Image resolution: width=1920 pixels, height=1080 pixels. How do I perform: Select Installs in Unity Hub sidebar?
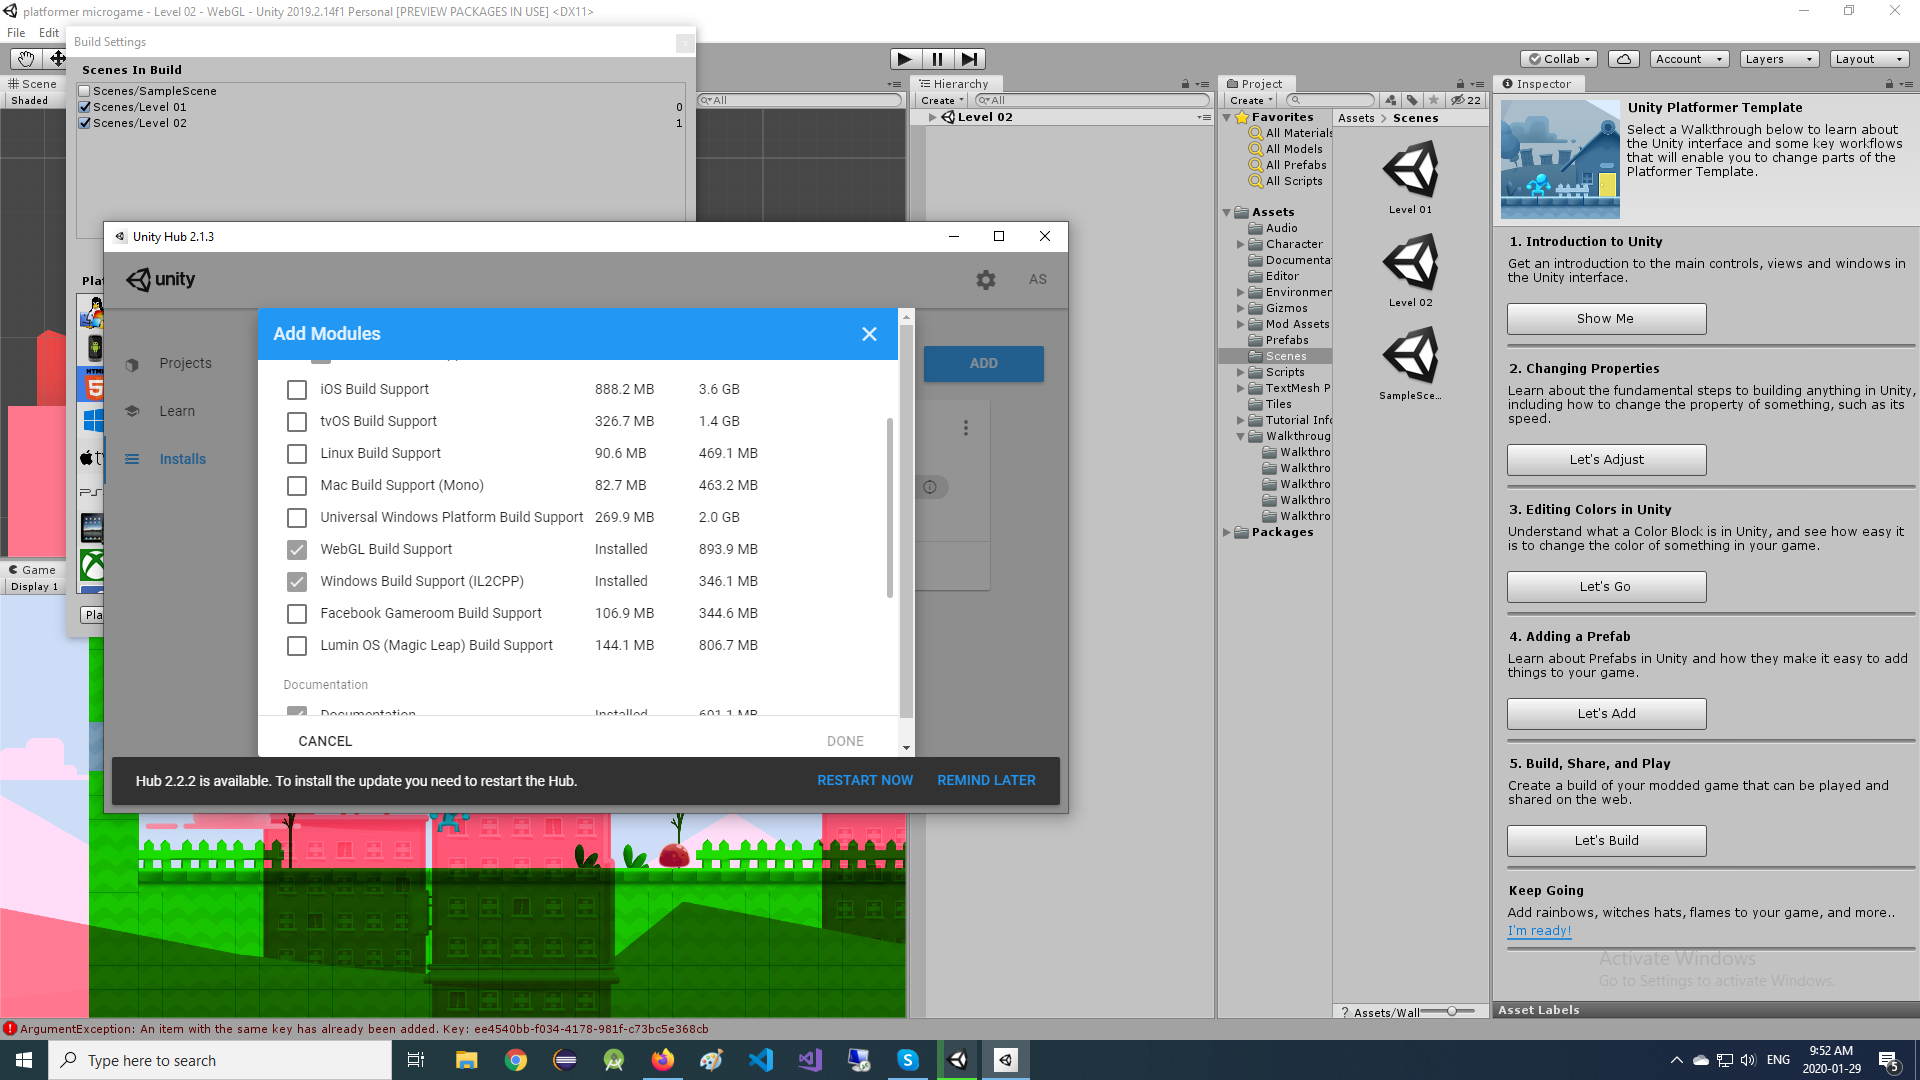click(x=182, y=459)
